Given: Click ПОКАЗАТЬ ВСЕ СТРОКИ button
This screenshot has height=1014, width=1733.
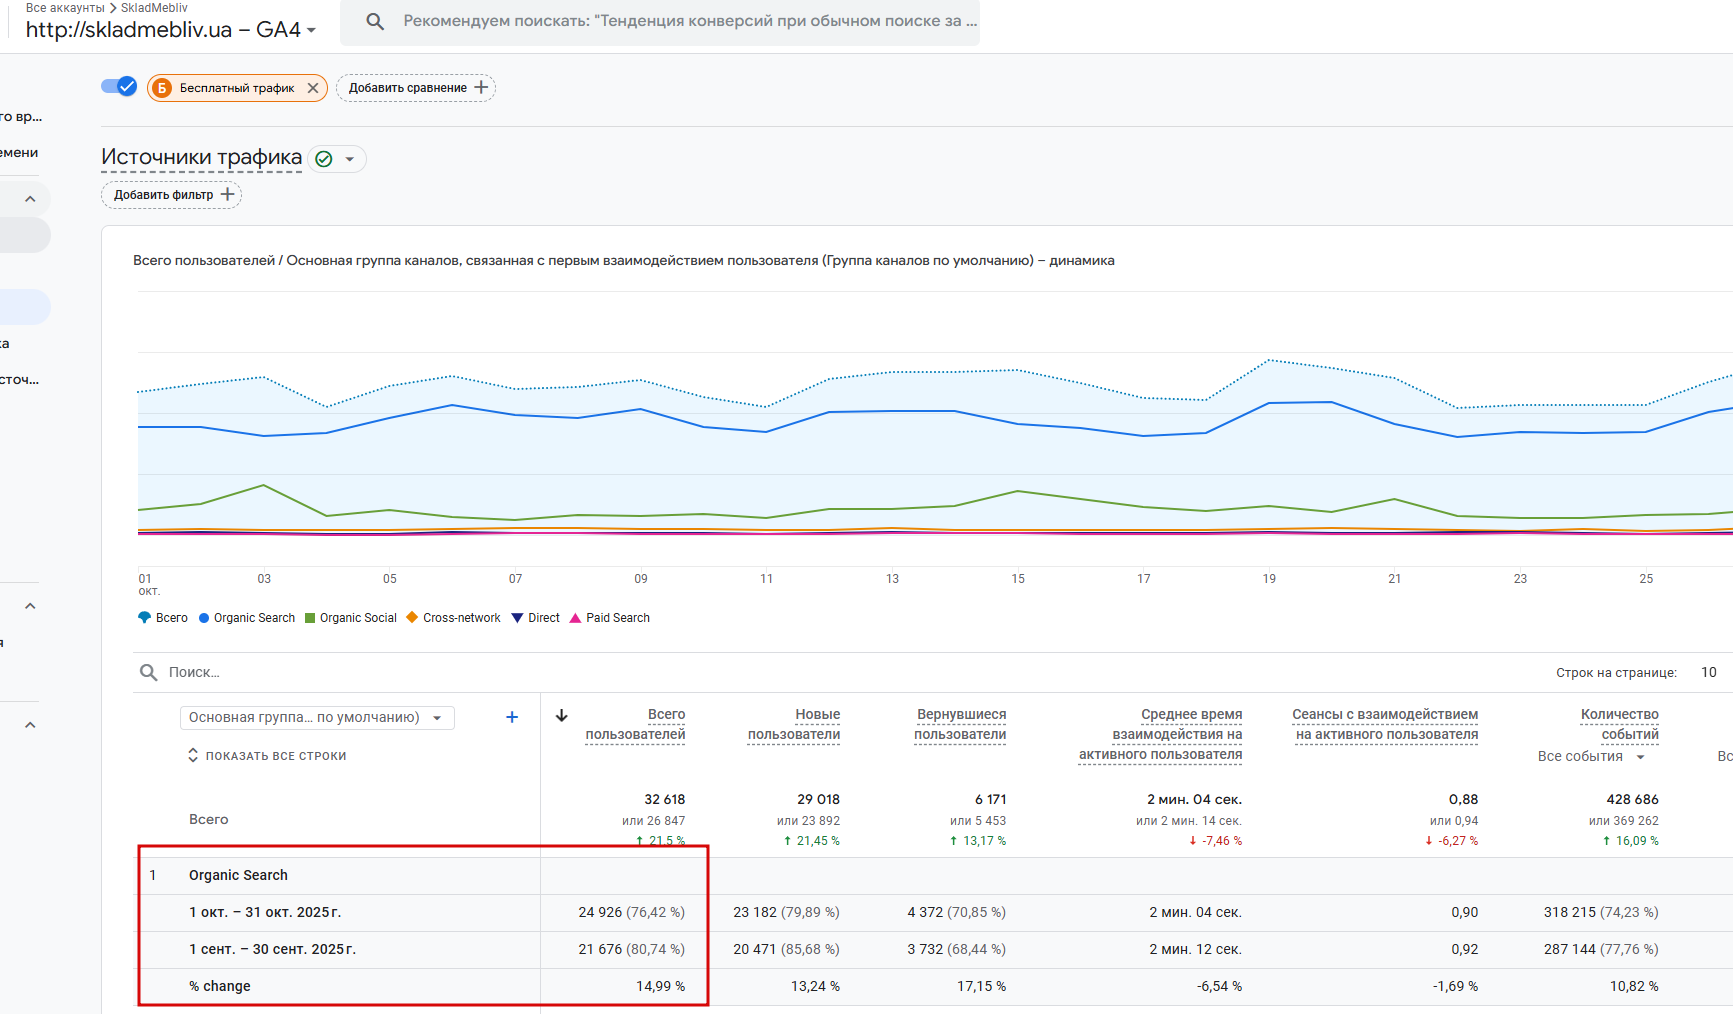Looking at the screenshot, I should pos(267,756).
